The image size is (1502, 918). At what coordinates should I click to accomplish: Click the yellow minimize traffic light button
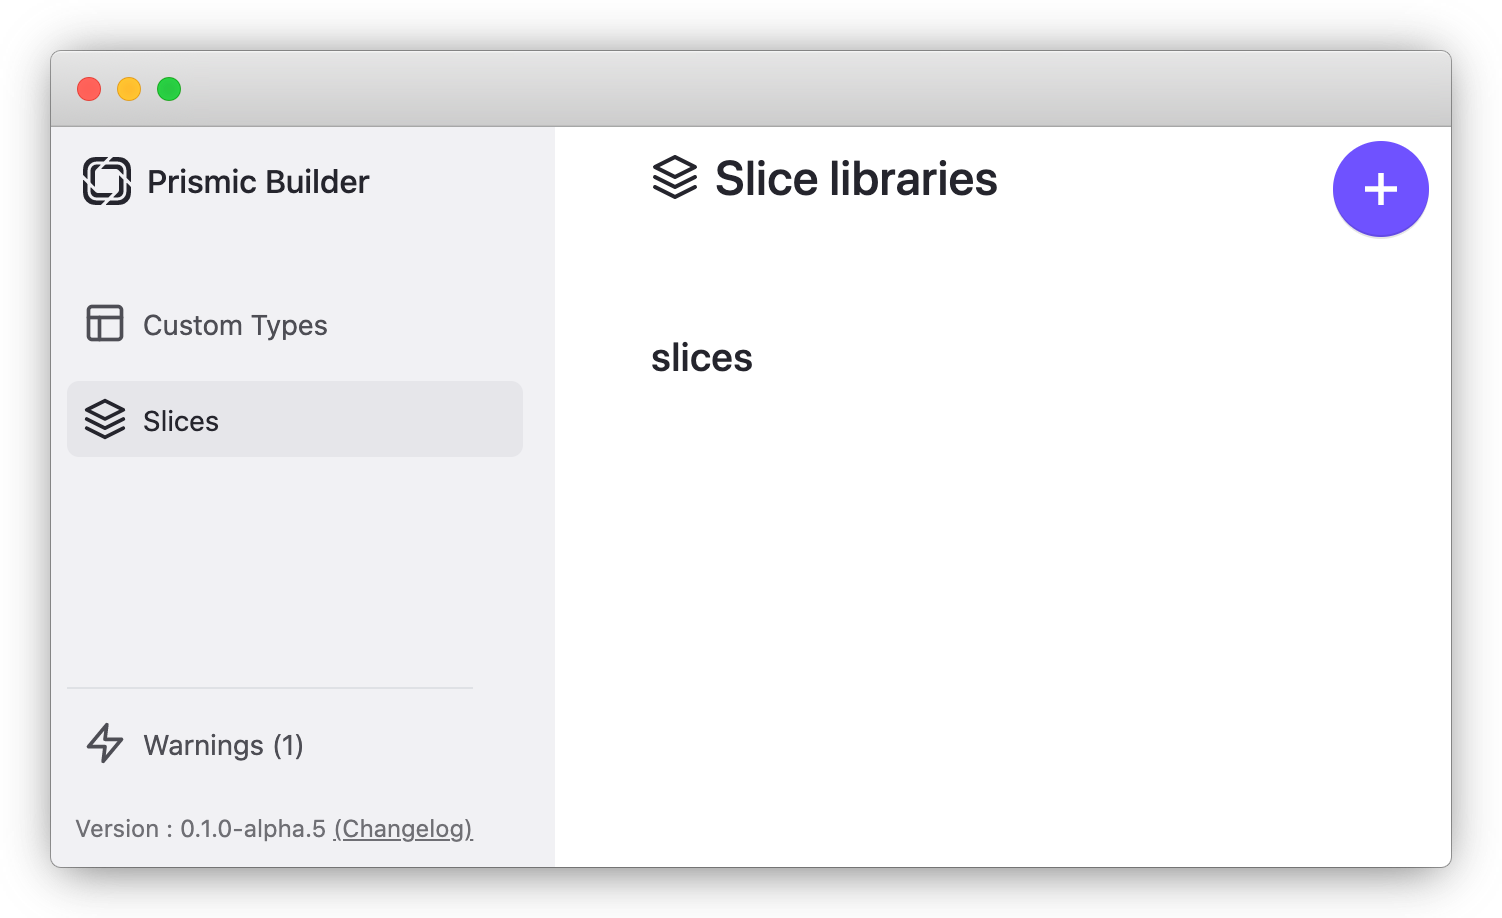129,89
